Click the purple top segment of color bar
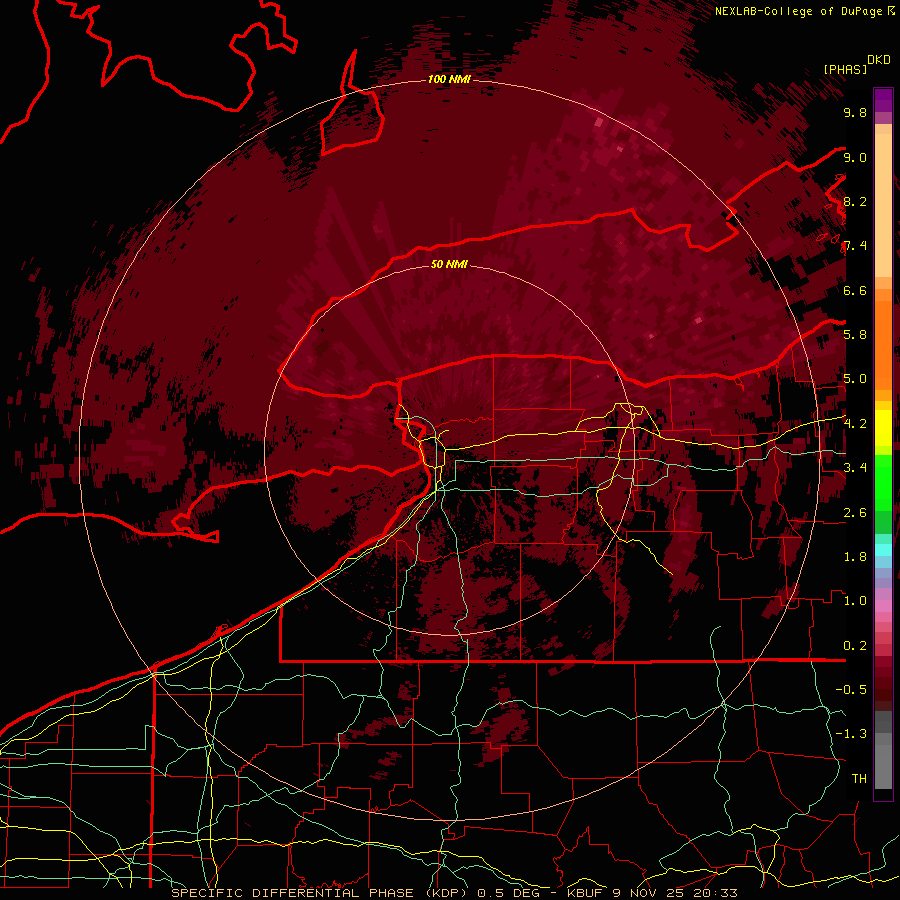The height and width of the screenshot is (900, 900). [x=883, y=100]
